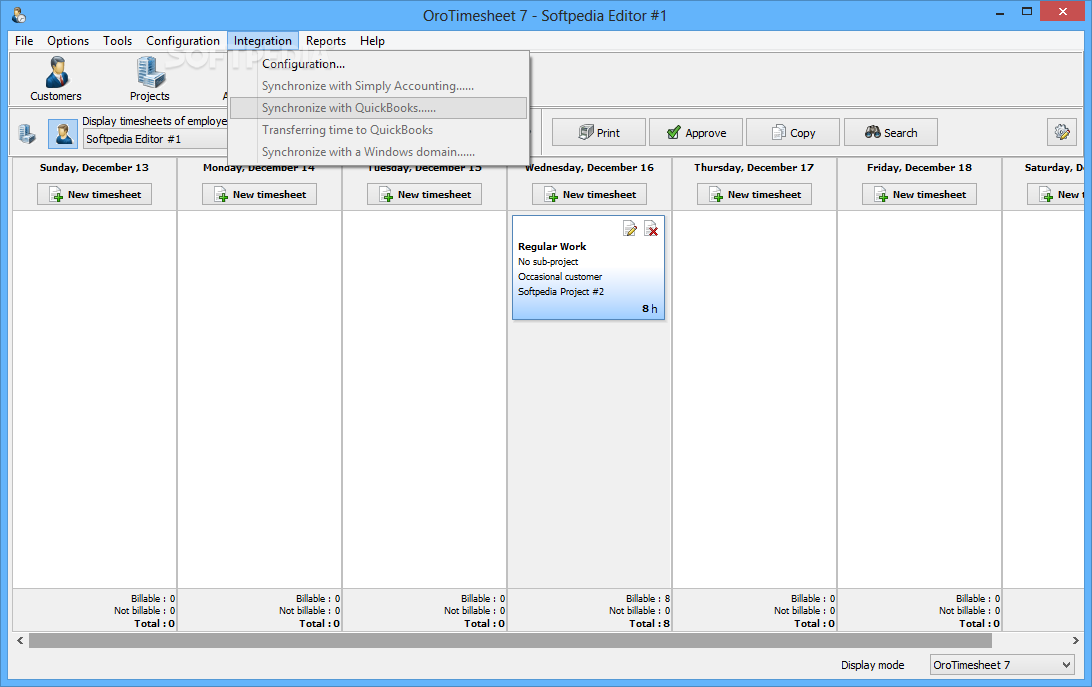Select Synchronize with Simply Accounting entry

pos(378,86)
